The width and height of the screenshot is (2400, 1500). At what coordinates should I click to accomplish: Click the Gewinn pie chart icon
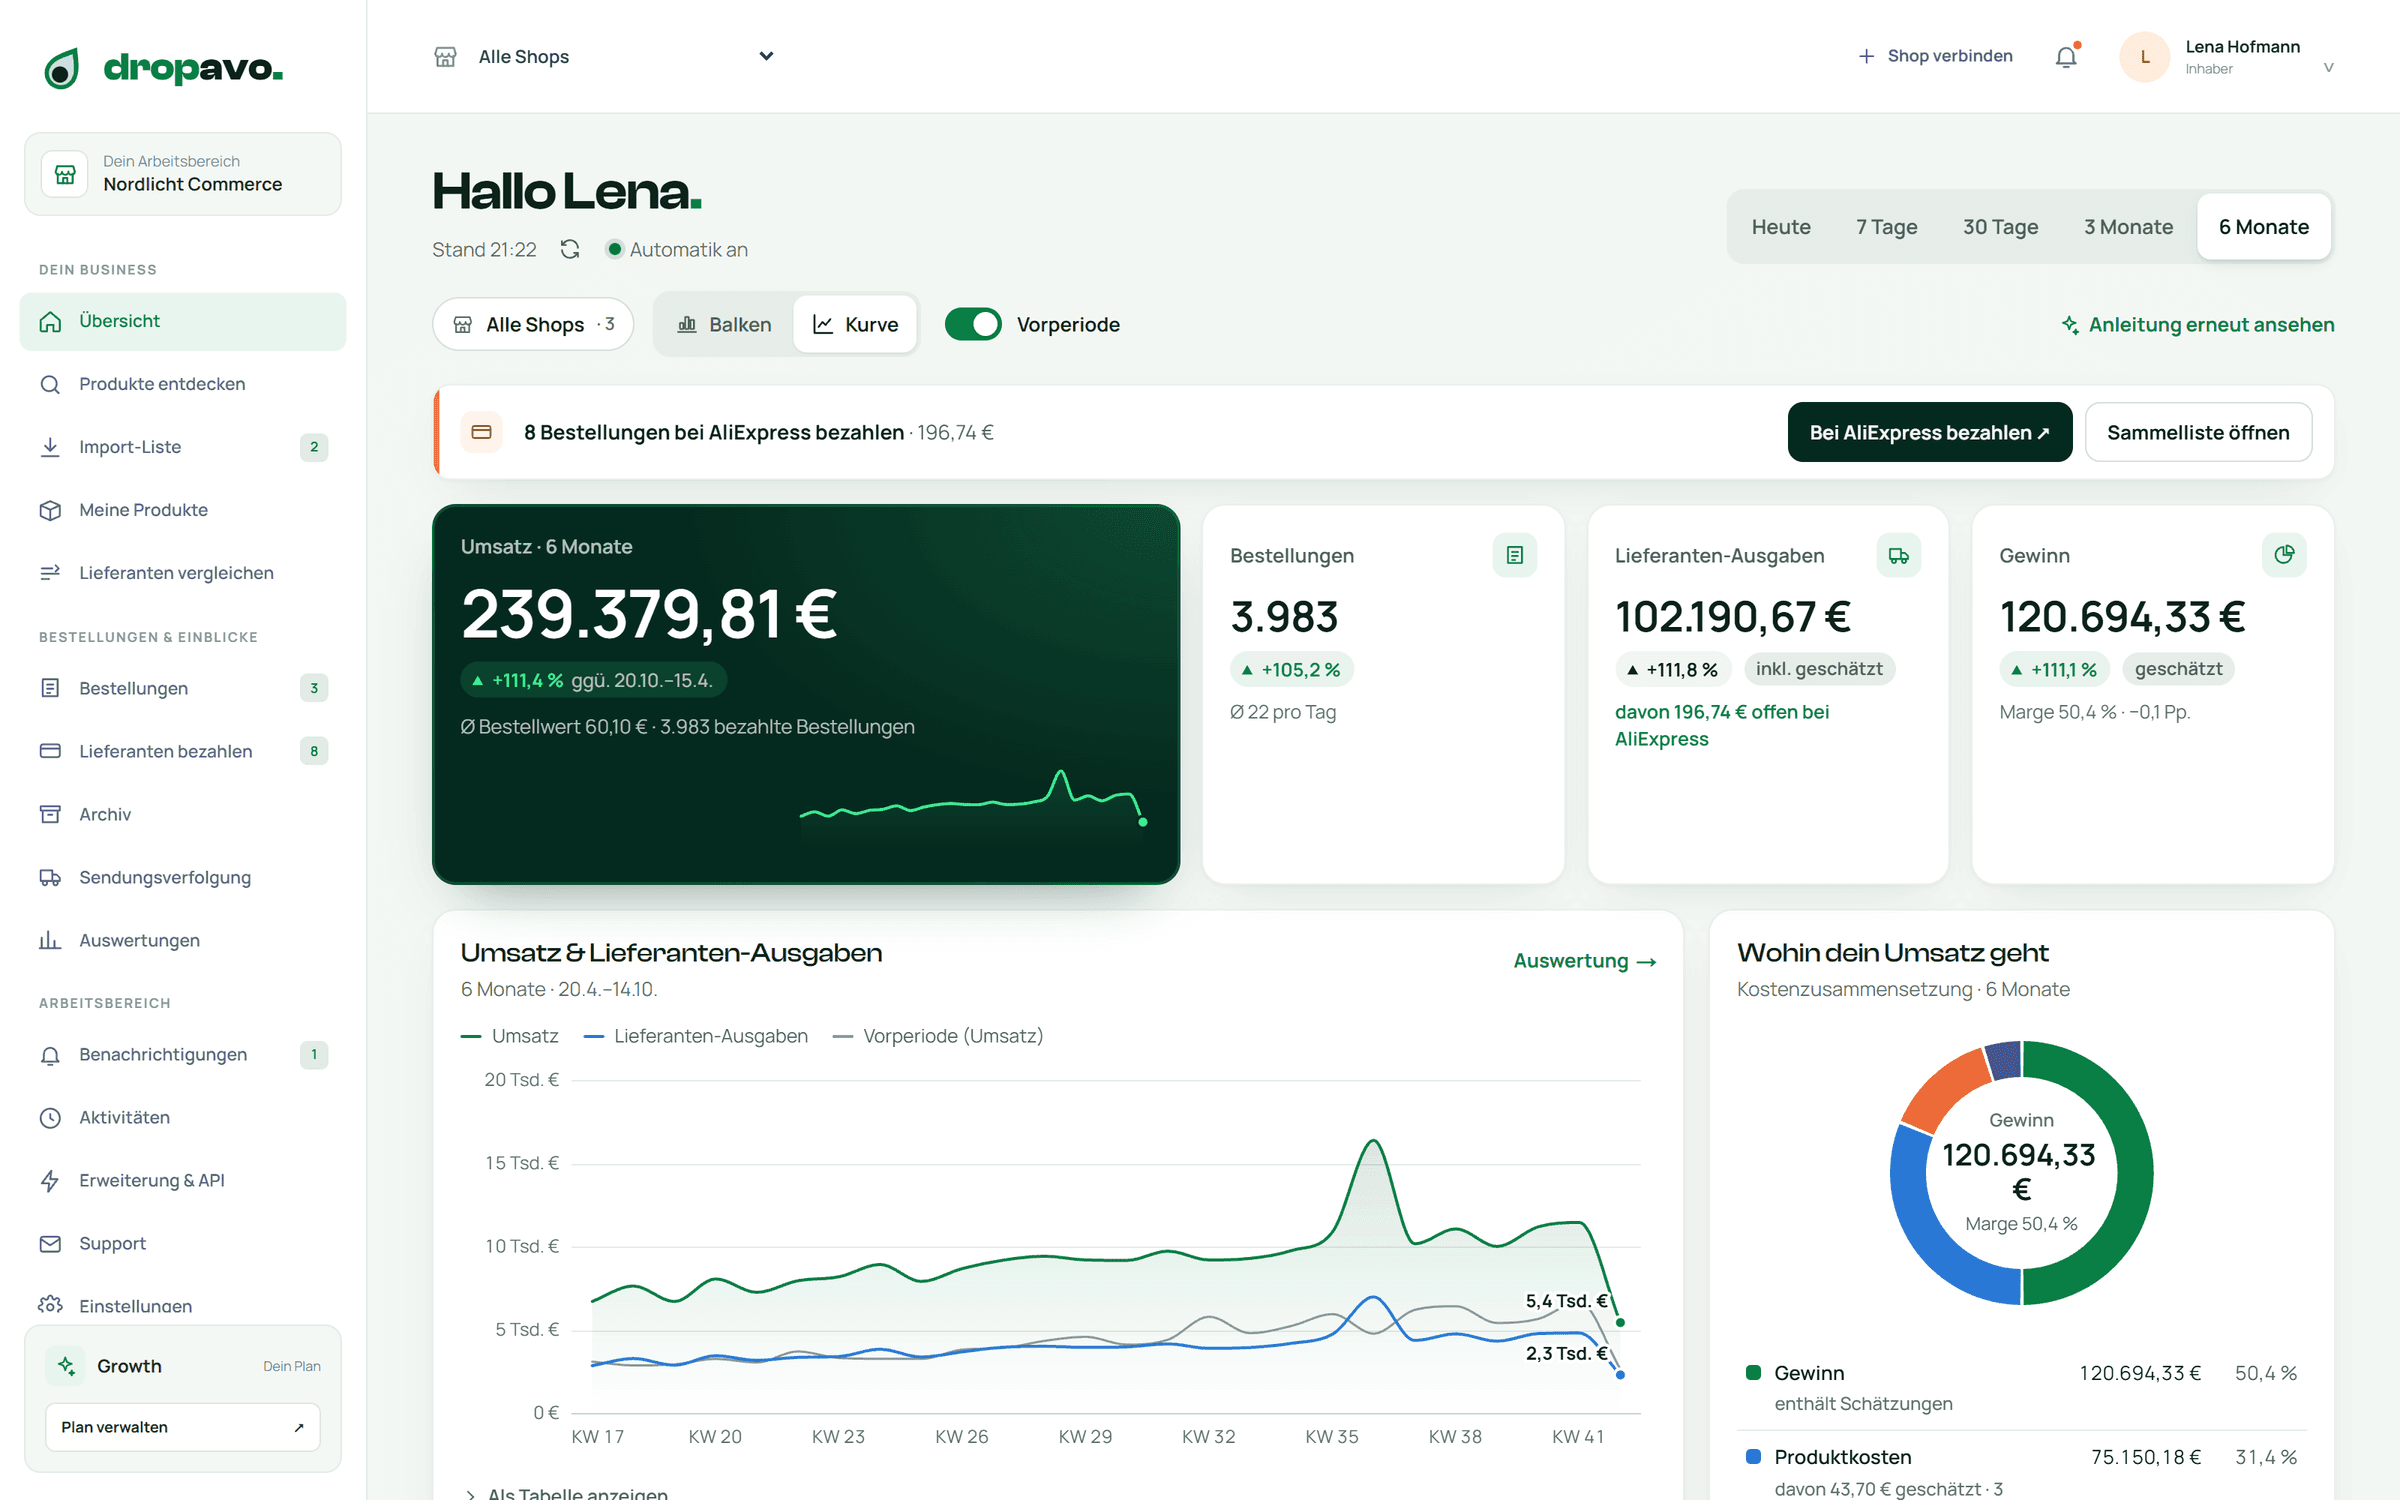tap(2284, 555)
